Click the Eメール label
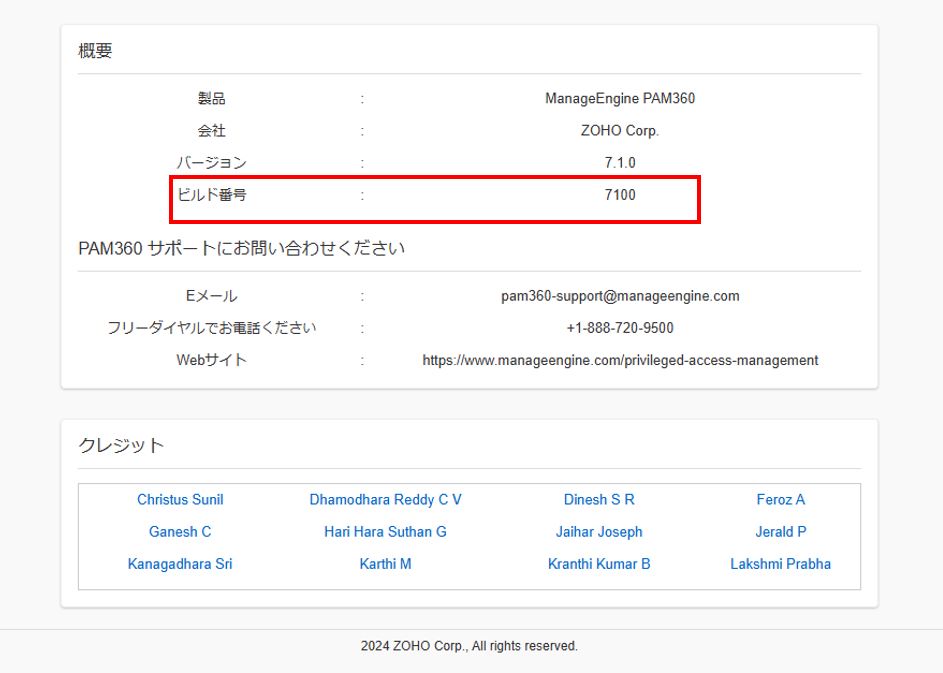Viewport: 943px width, 673px height. [212, 296]
